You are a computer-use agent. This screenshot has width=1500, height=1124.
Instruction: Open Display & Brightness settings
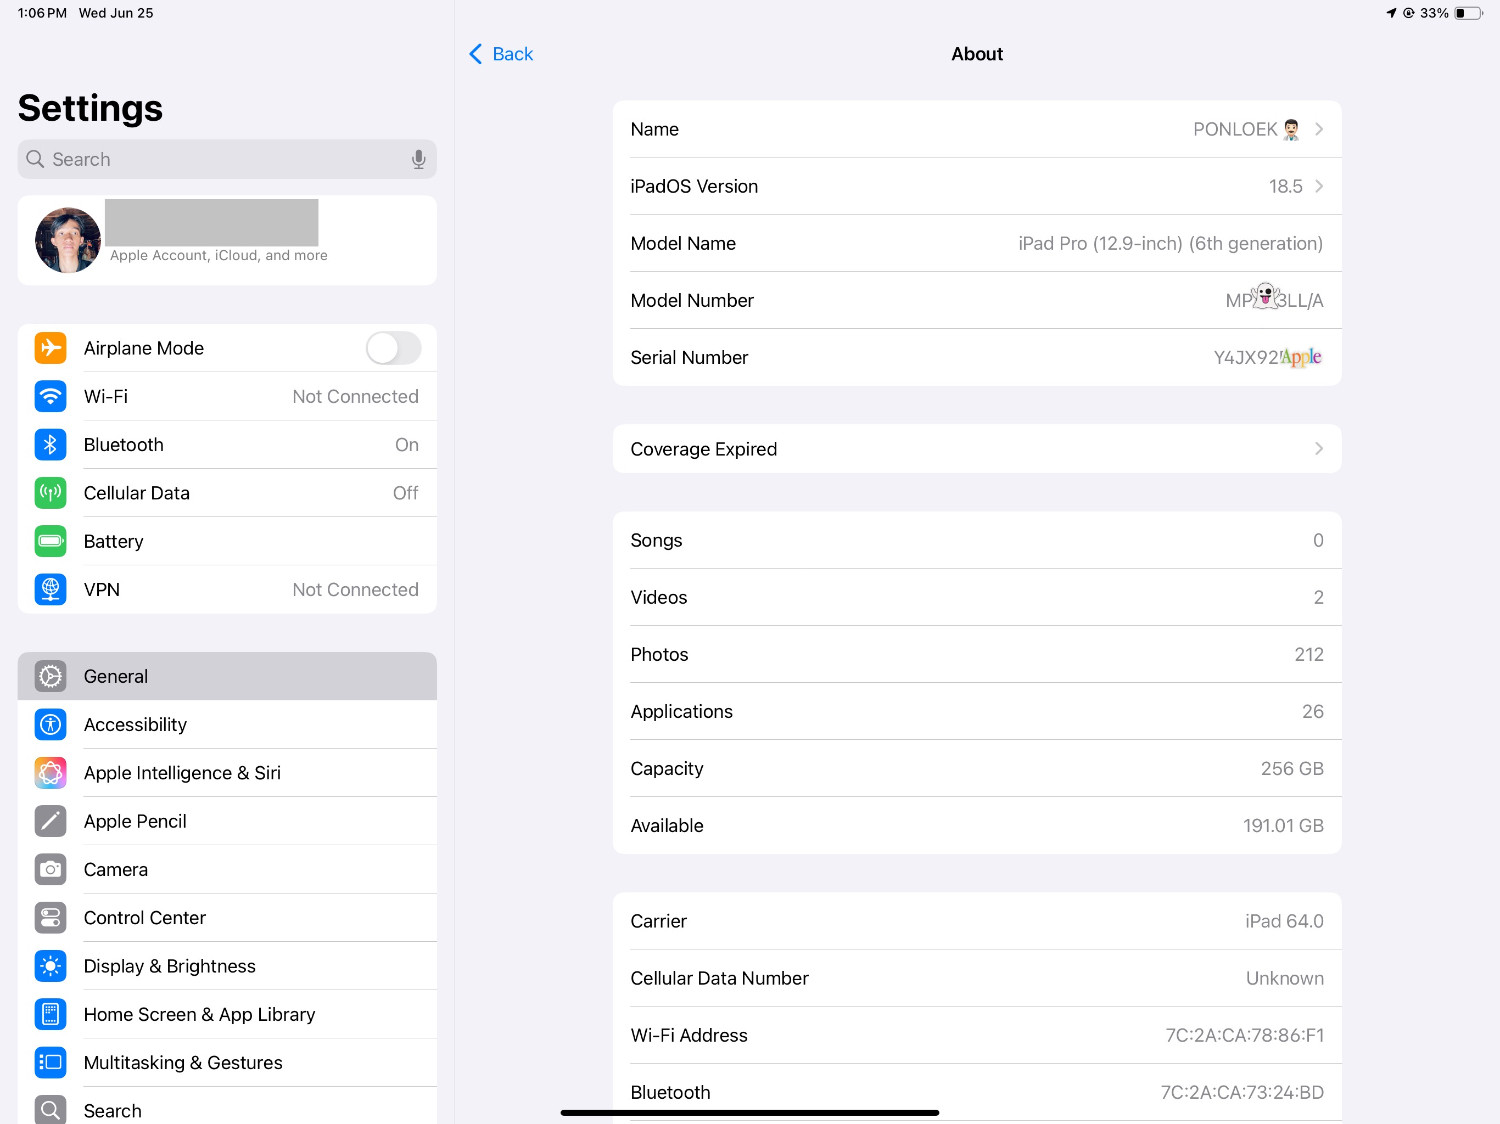[x=227, y=966]
